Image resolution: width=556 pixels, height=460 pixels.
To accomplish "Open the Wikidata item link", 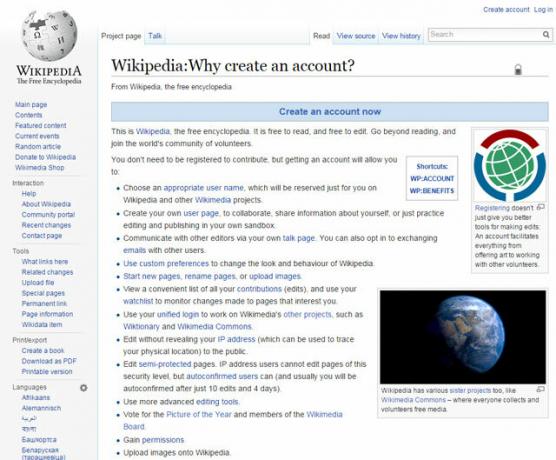I will [42, 325].
